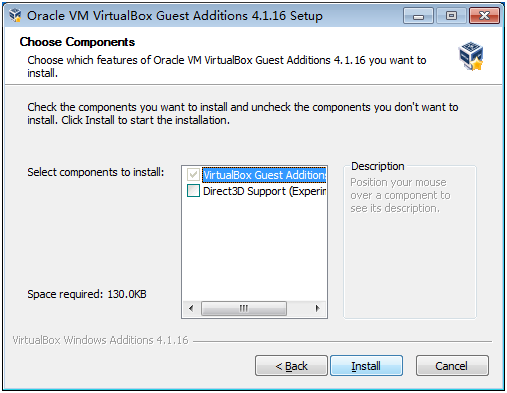The width and height of the screenshot is (507, 393).
Task: Click the VirtualBox icon in title bar
Action: (15, 15)
